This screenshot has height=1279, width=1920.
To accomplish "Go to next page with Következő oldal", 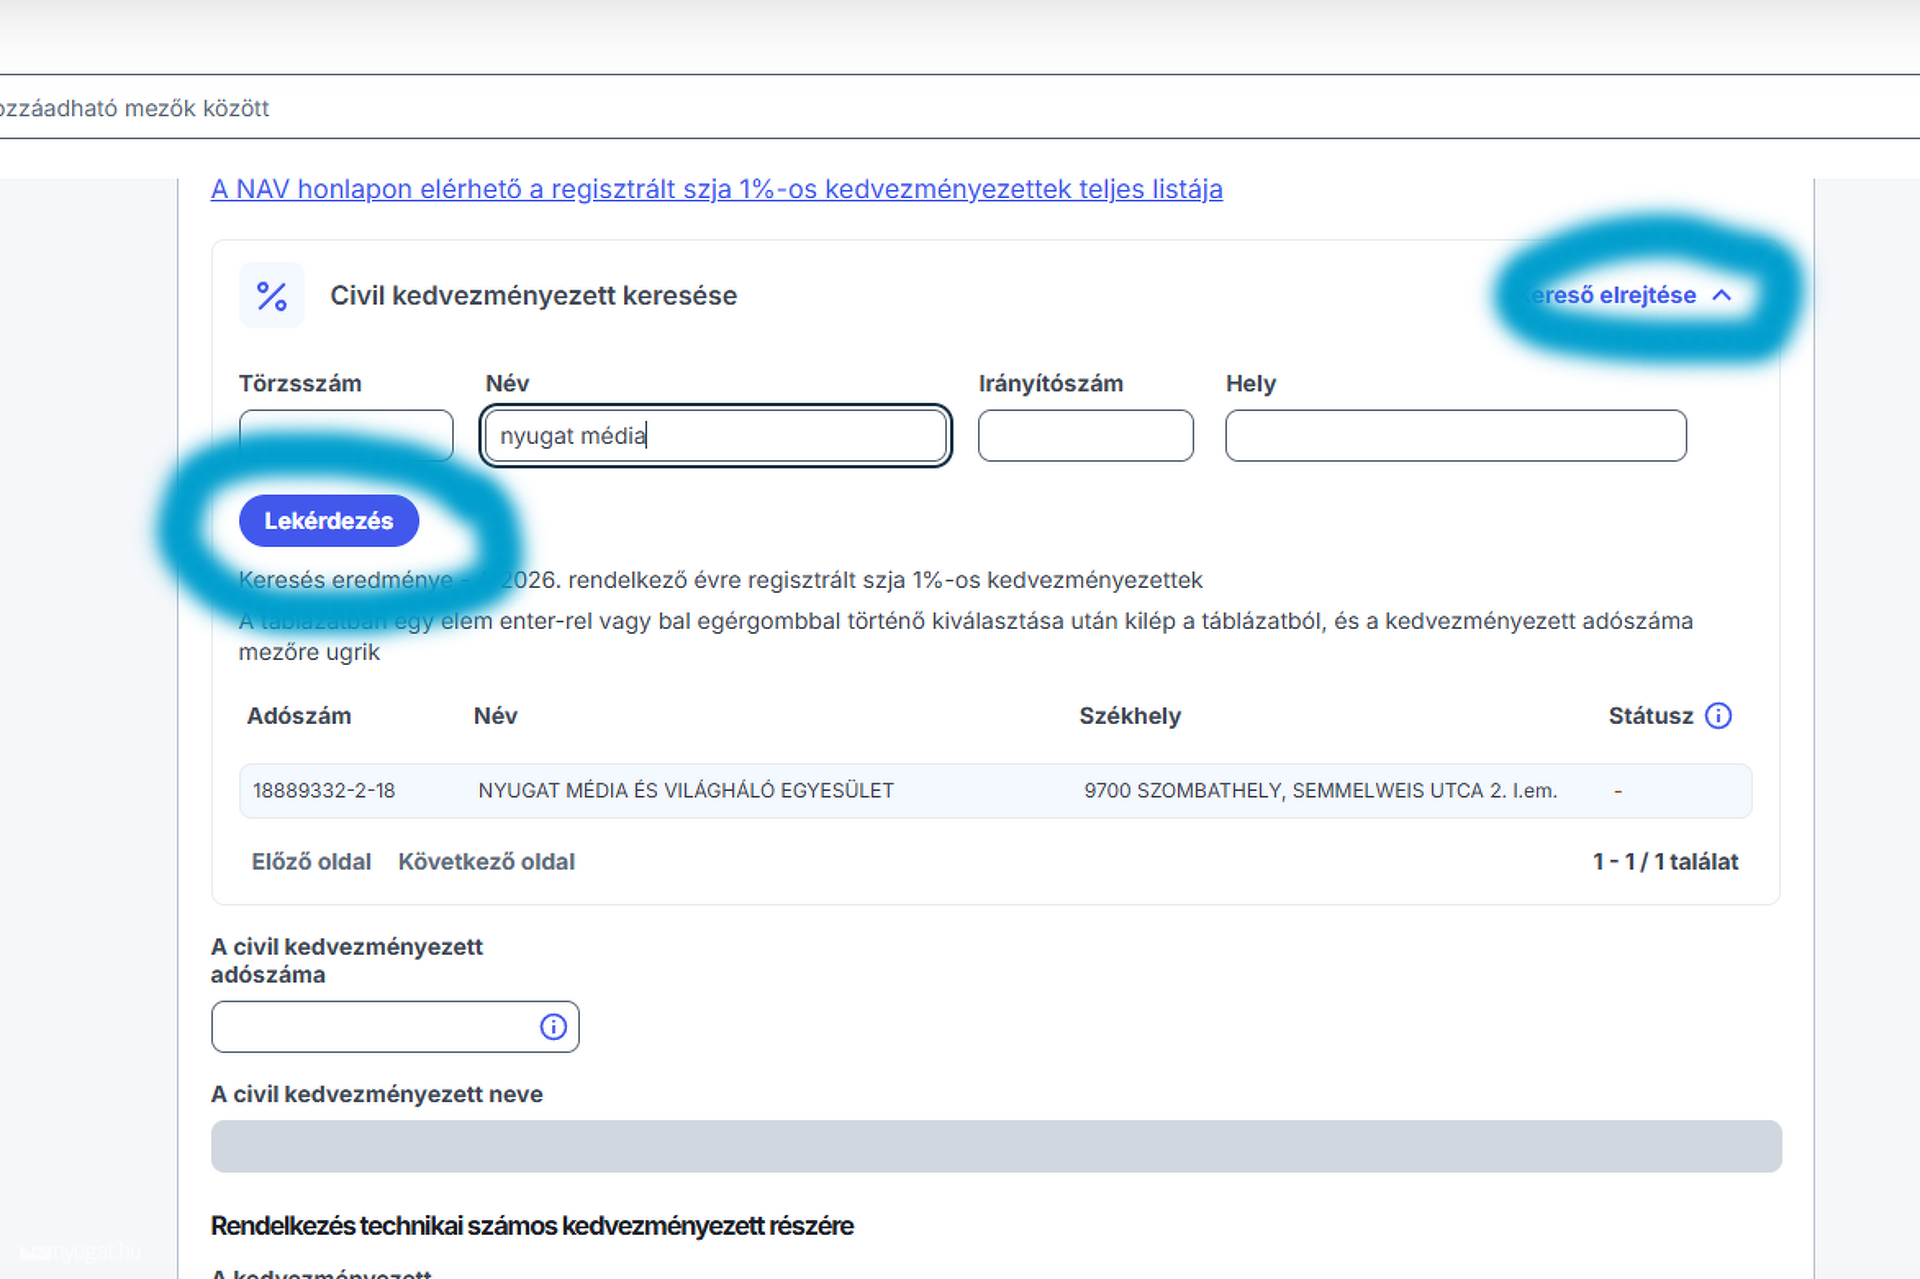I will 486,862.
